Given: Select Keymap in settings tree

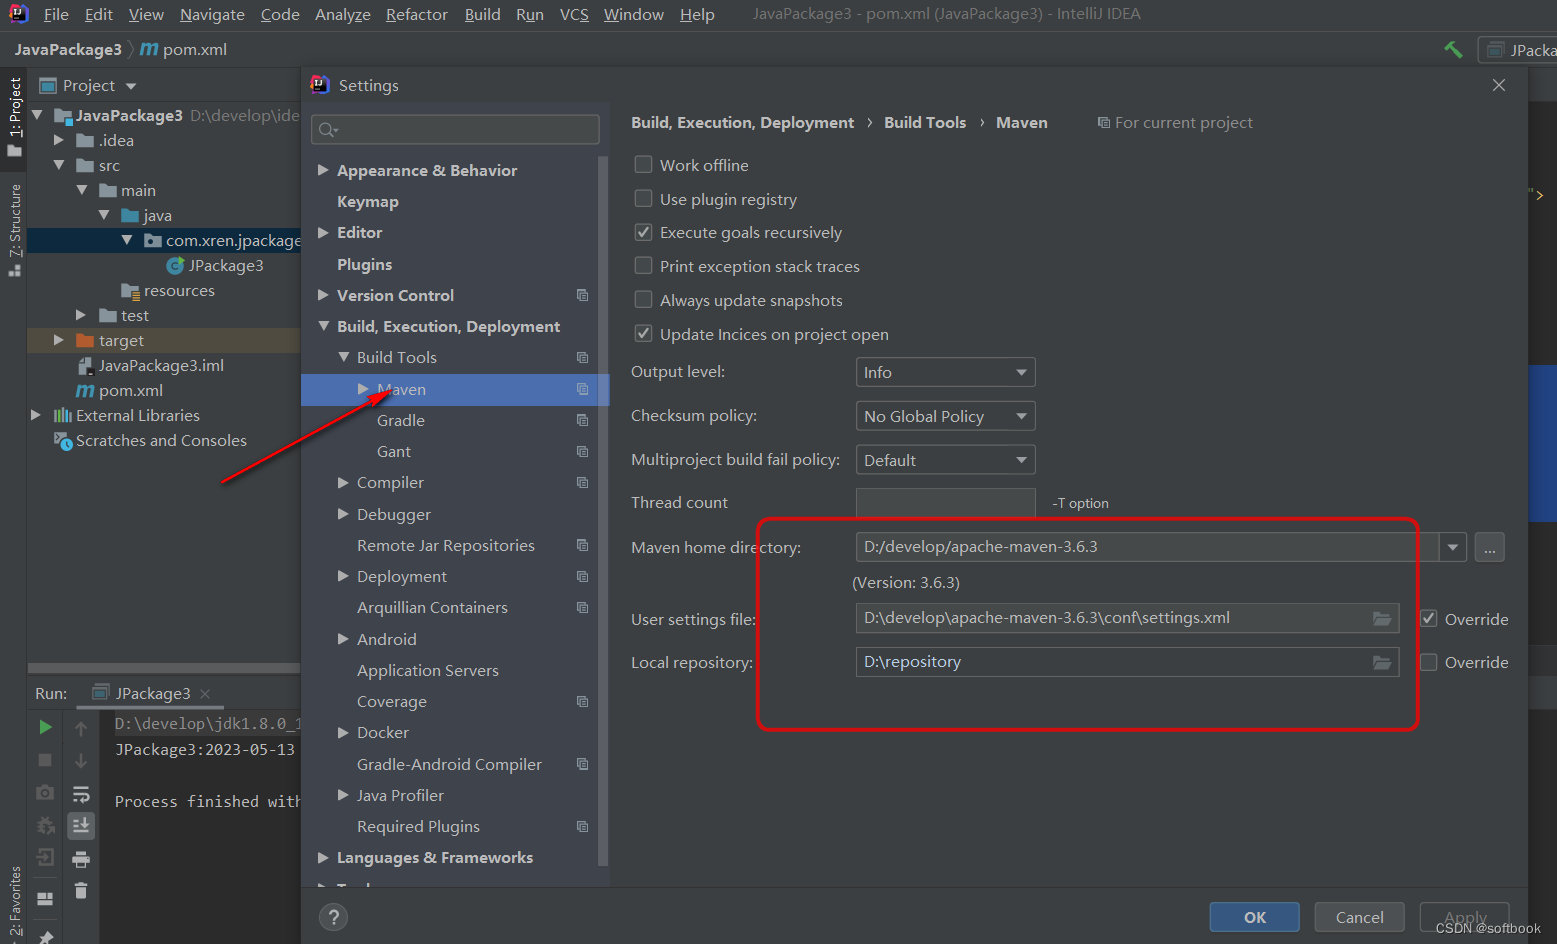Looking at the screenshot, I should click(x=368, y=201).
